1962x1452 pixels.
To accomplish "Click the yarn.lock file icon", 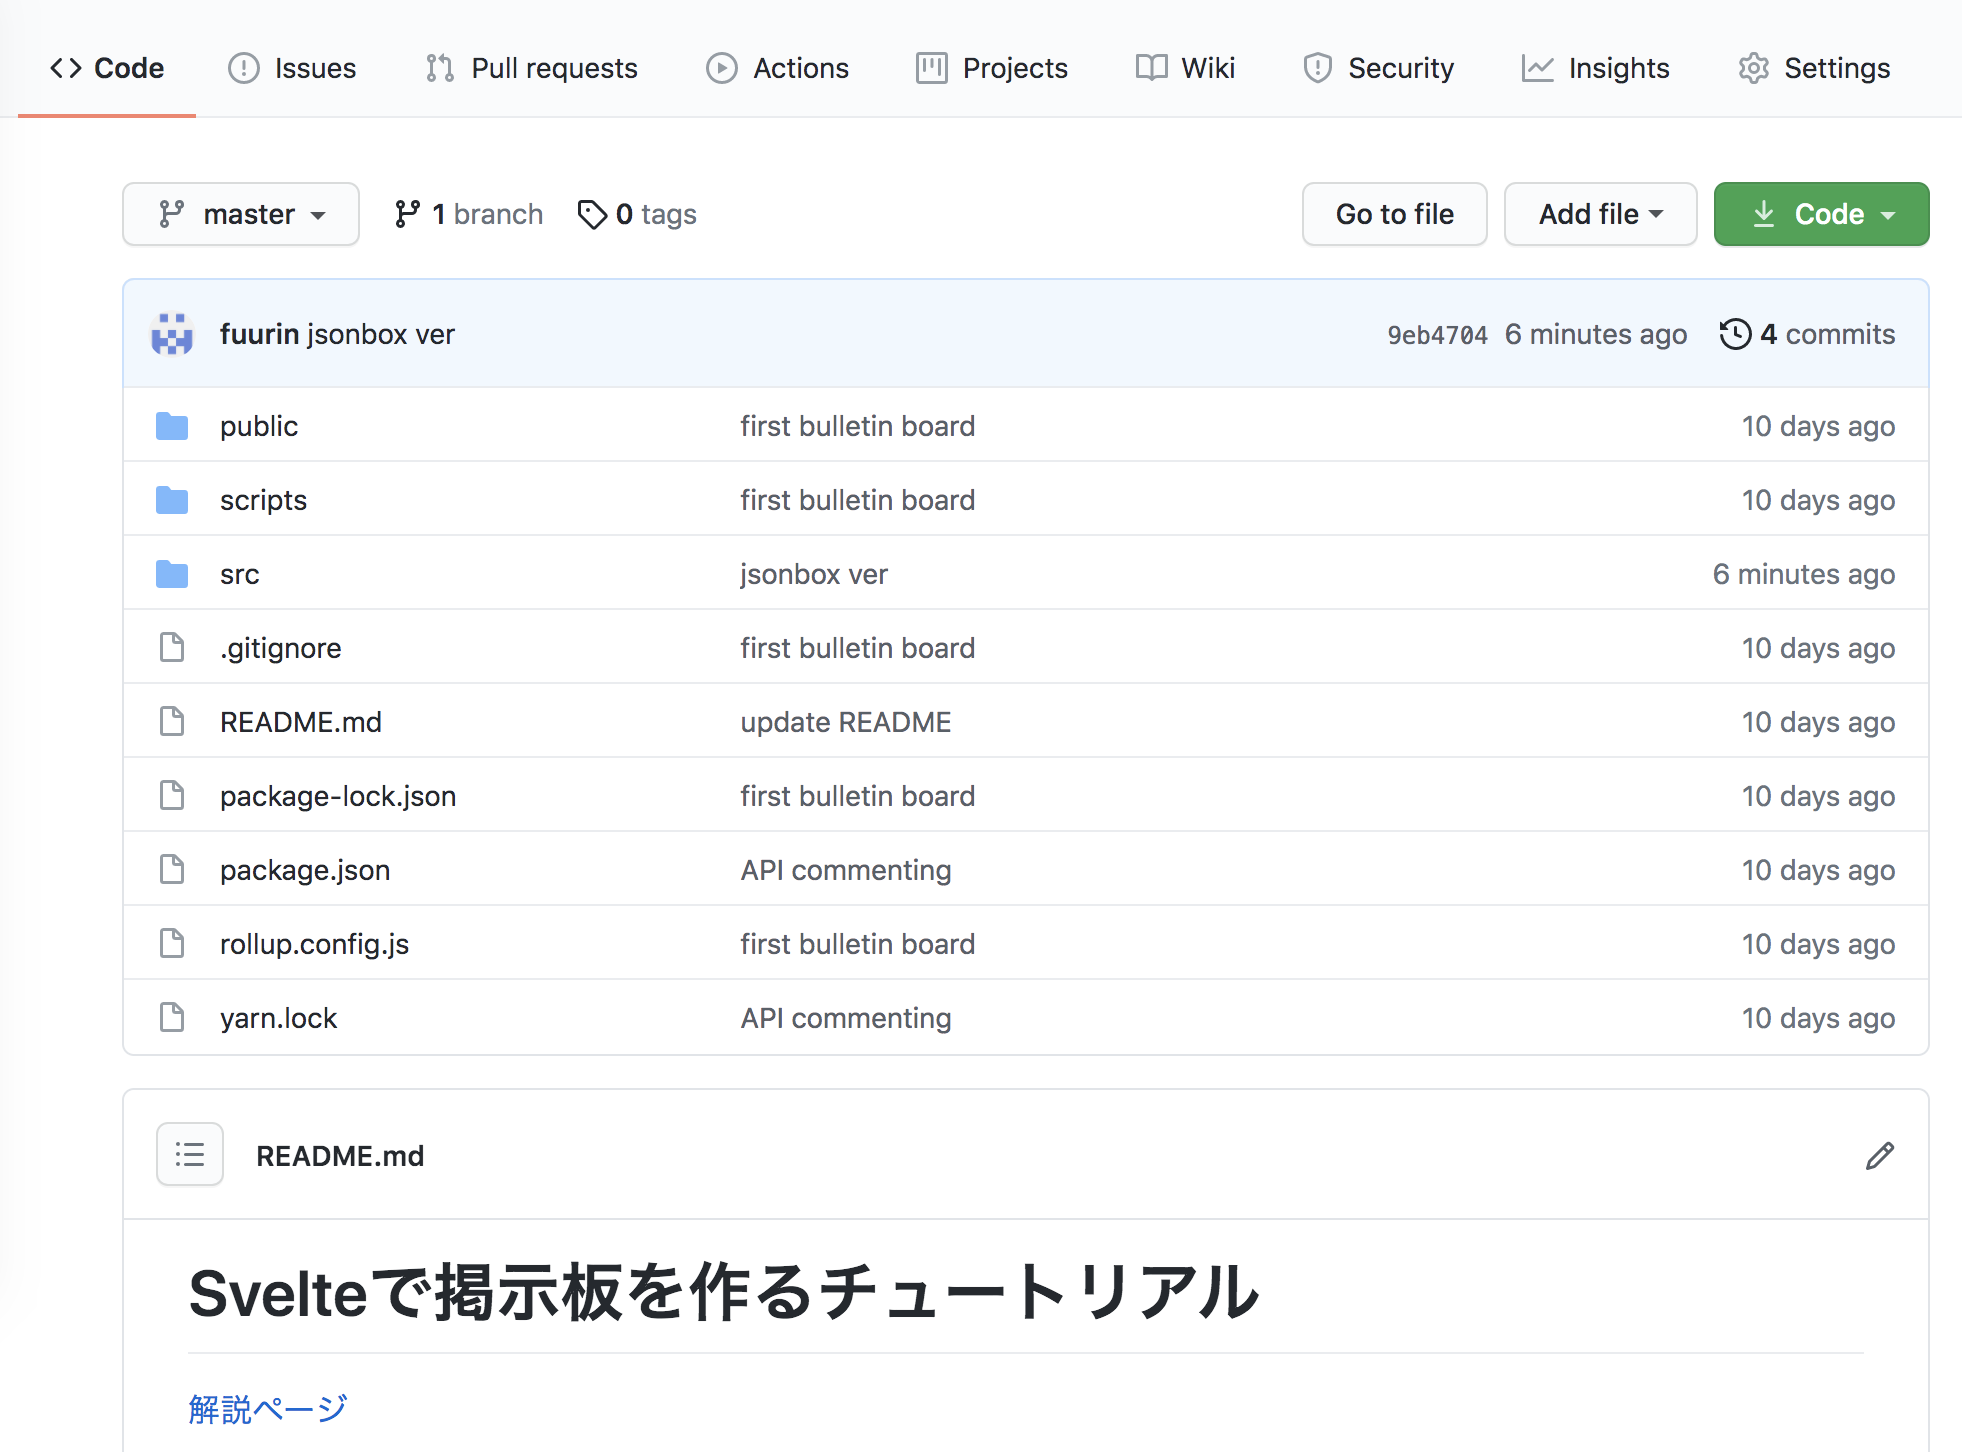I will (172, 1018).
